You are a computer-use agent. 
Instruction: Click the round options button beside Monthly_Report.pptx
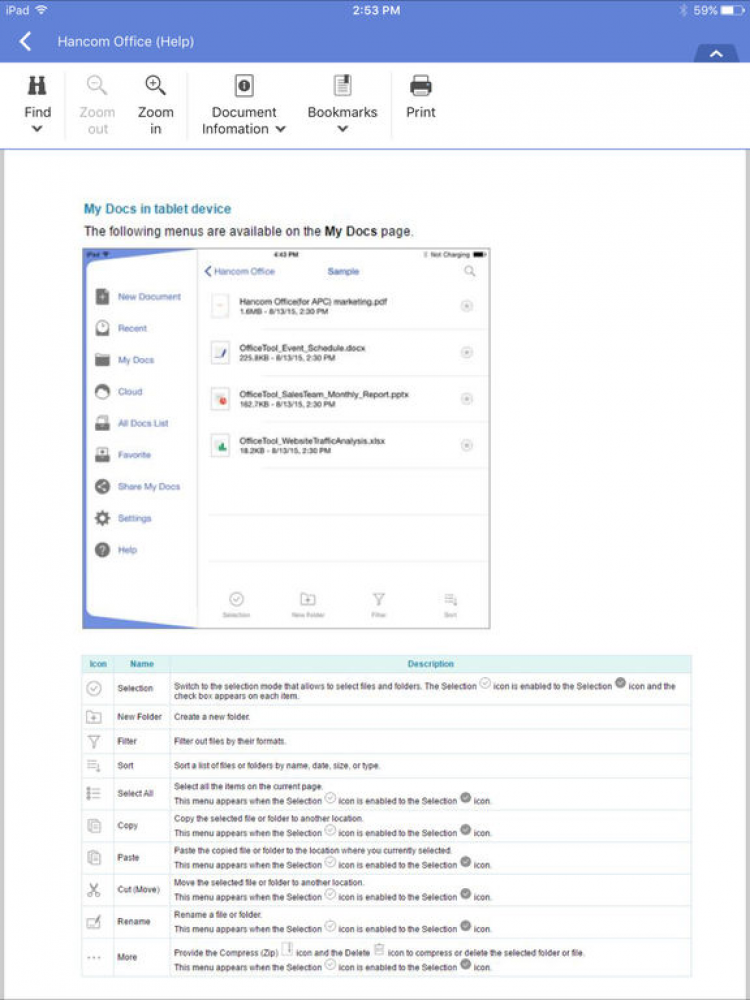click(x=467, y=399)
